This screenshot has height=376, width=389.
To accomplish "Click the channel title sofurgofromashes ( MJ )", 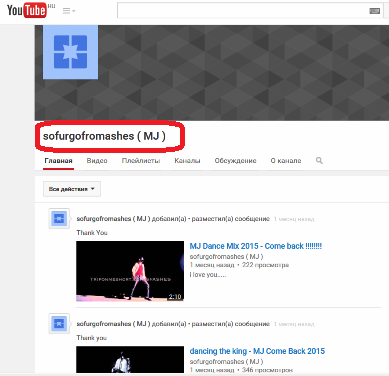I will pos(104,136).
